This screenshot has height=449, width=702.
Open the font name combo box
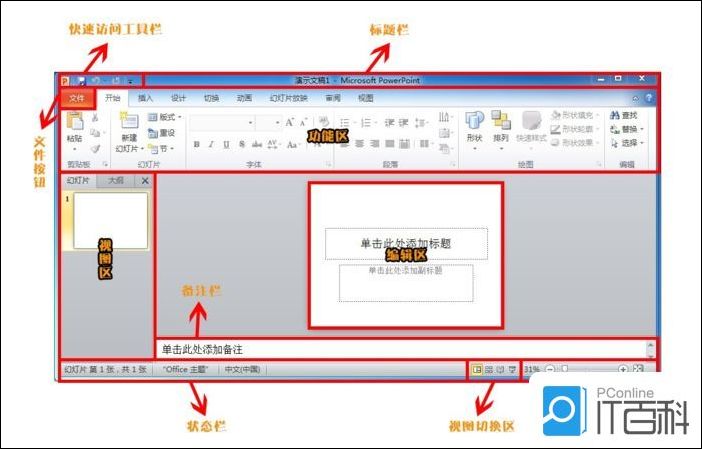click(222, 122)
